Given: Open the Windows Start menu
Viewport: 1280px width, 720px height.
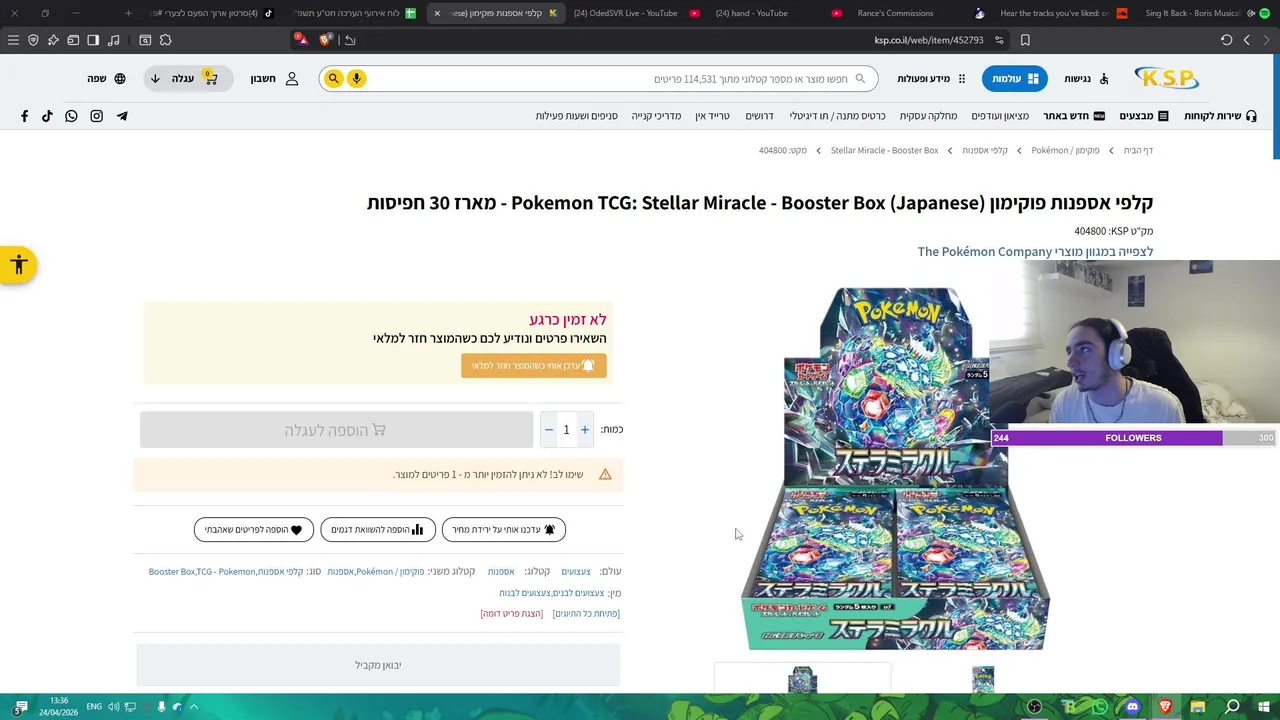Looking at the screenshot, I should (x=1264, y=707).
